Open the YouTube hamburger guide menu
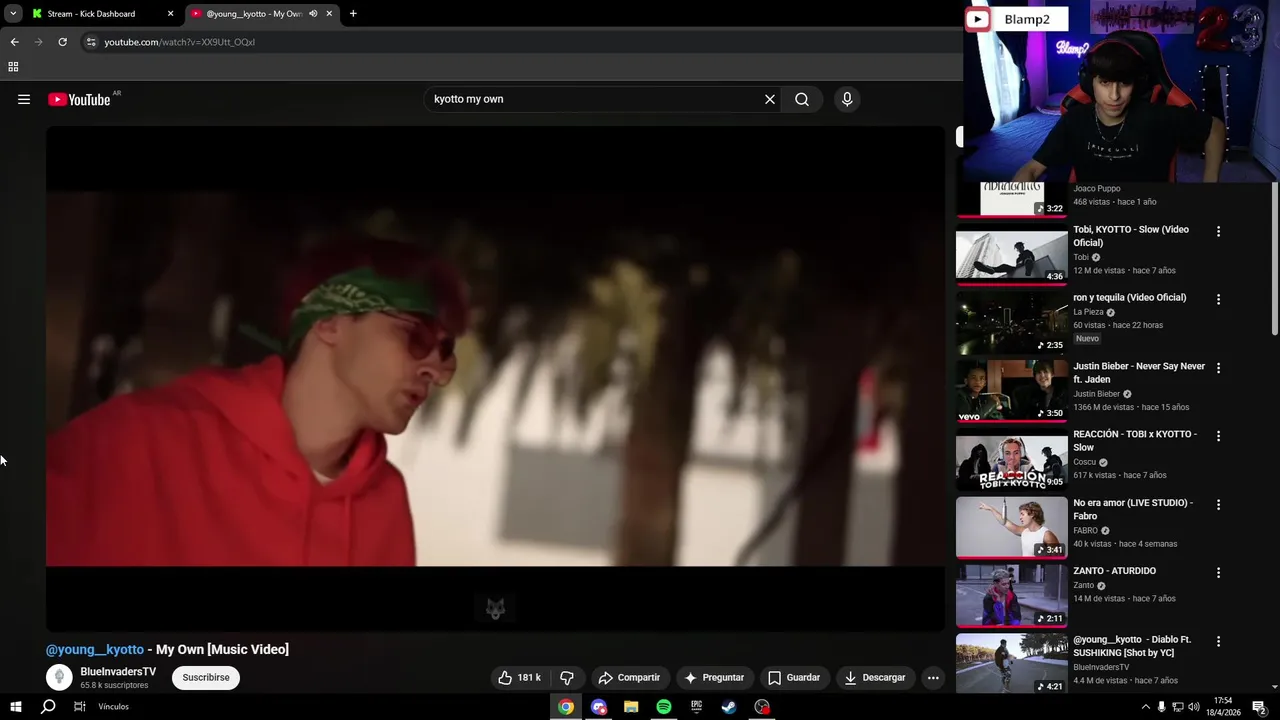Image resolution: width=1280 pixels, height=720 pixels. 24,99
